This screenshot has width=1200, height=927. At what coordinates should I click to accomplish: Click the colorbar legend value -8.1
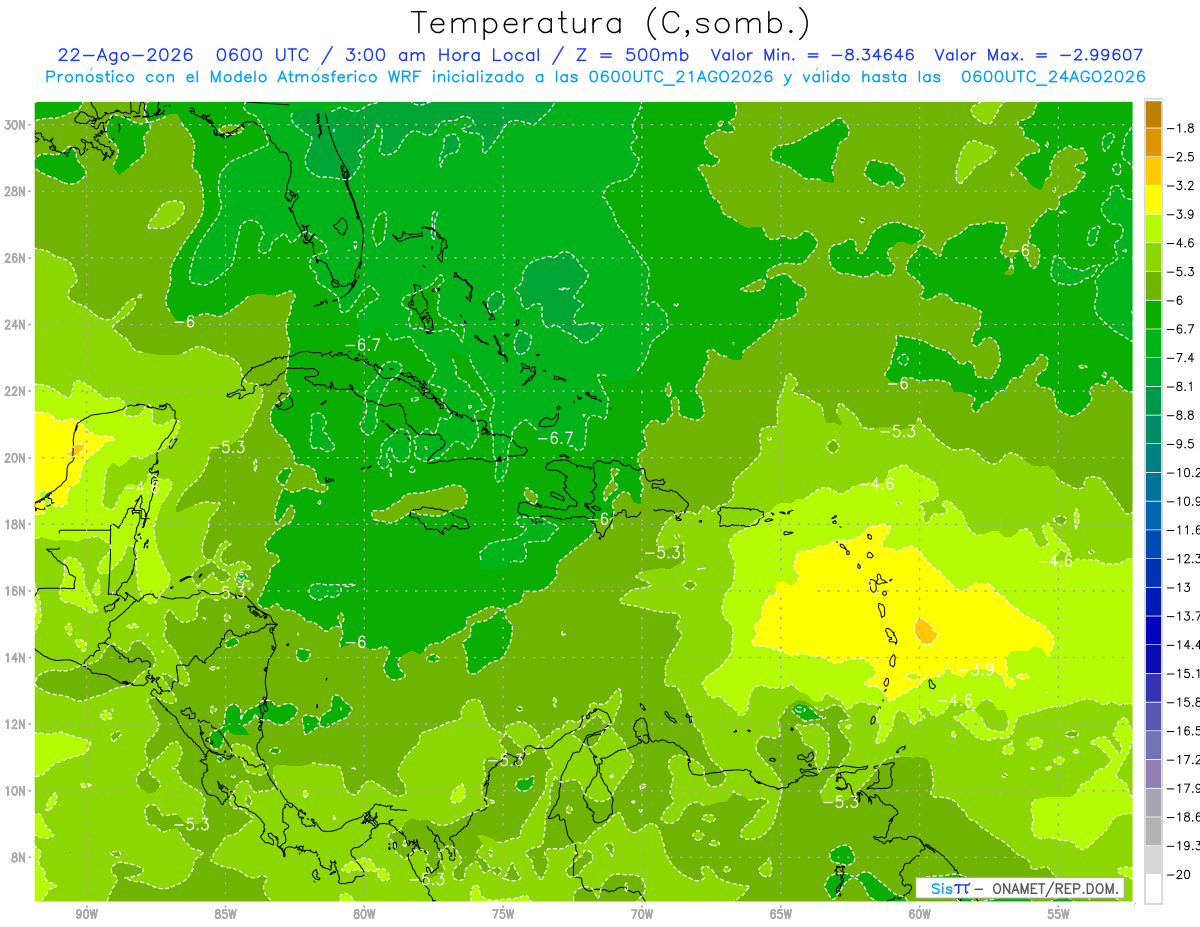click(1183, 387)
